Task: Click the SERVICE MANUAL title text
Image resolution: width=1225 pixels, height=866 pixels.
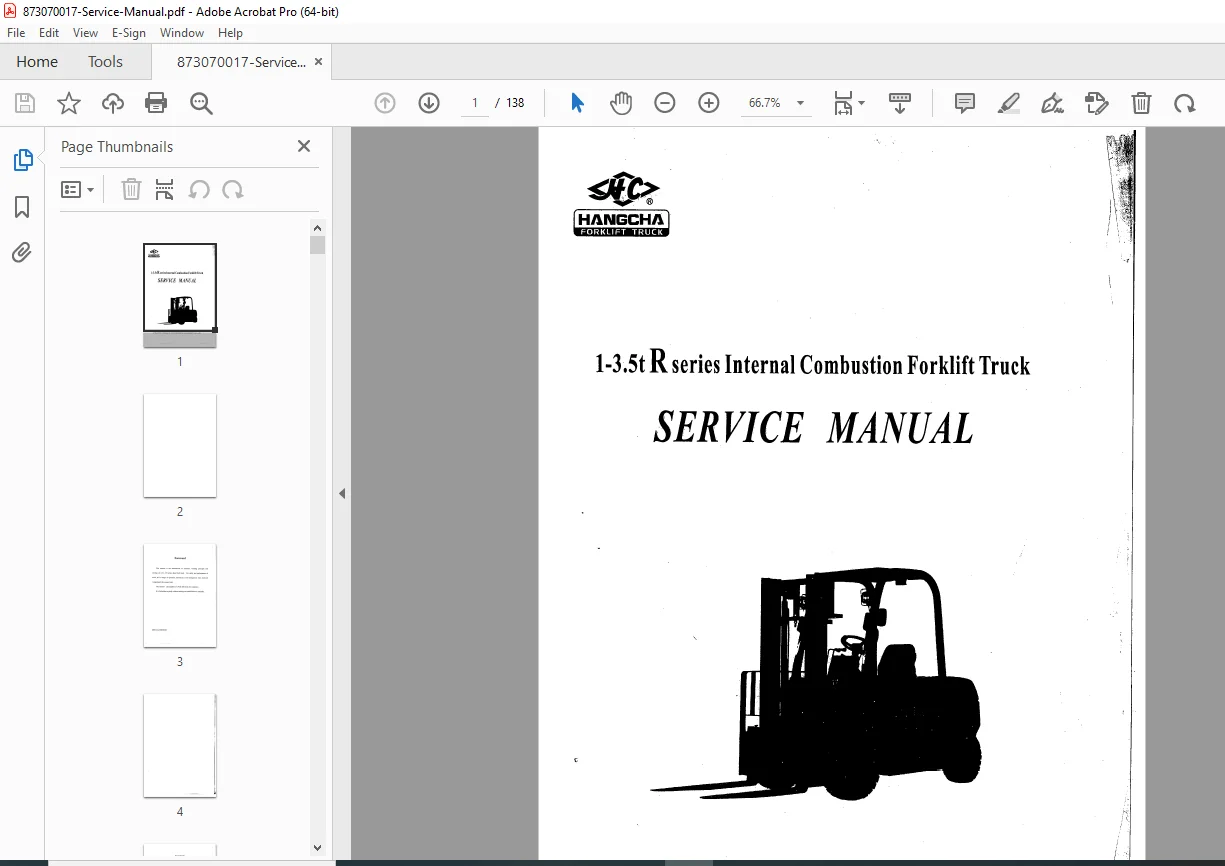Action: pyautogui.click(x=813, y=428)
